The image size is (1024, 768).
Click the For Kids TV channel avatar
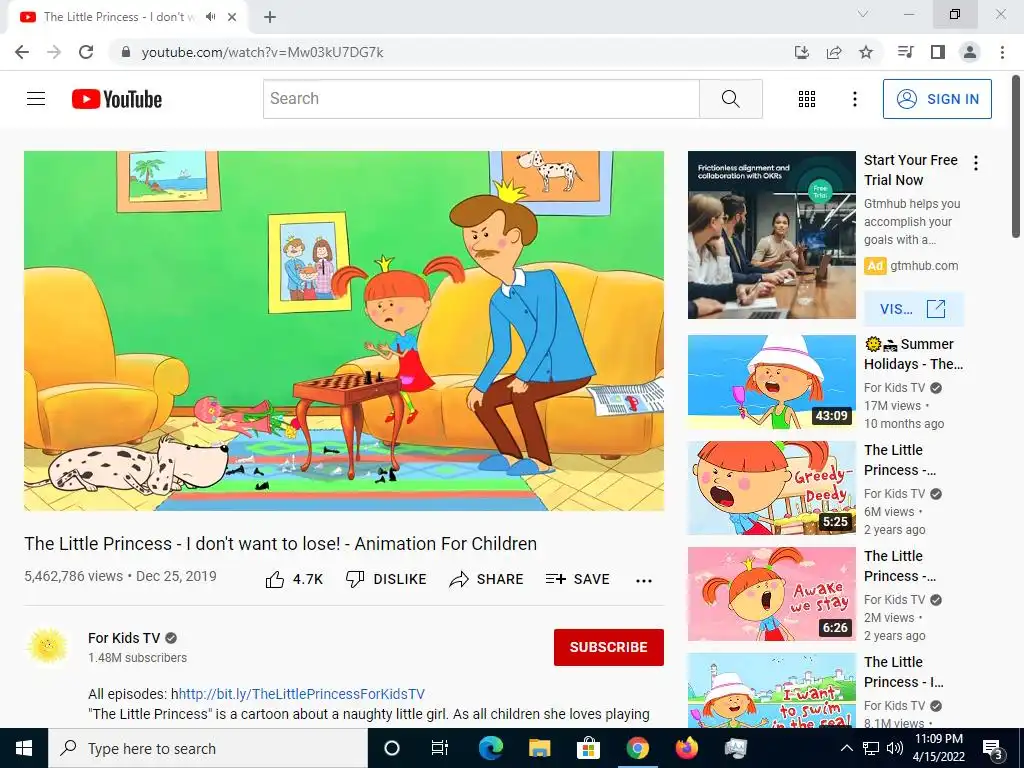(48, 647)
